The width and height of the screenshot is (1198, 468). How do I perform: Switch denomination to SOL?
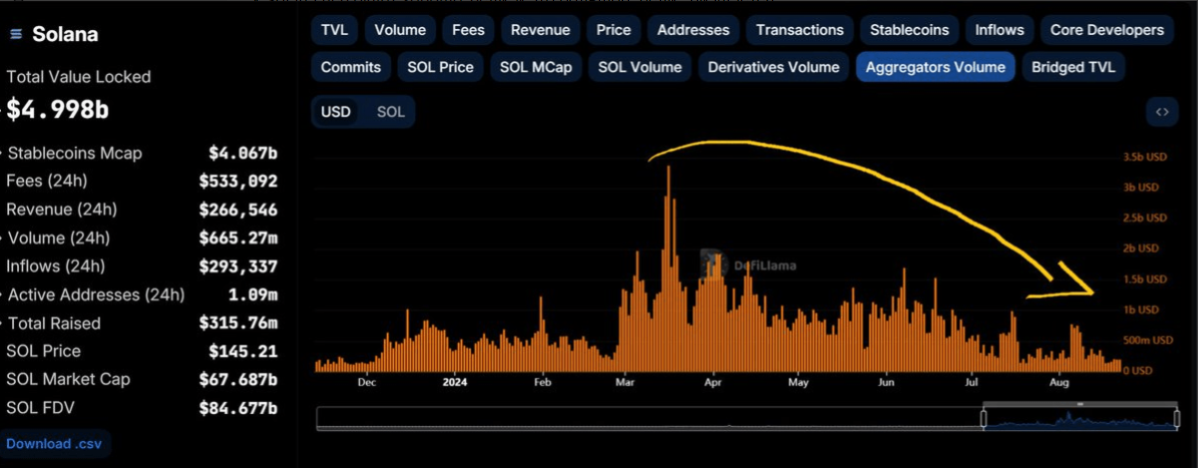(390, 112)
